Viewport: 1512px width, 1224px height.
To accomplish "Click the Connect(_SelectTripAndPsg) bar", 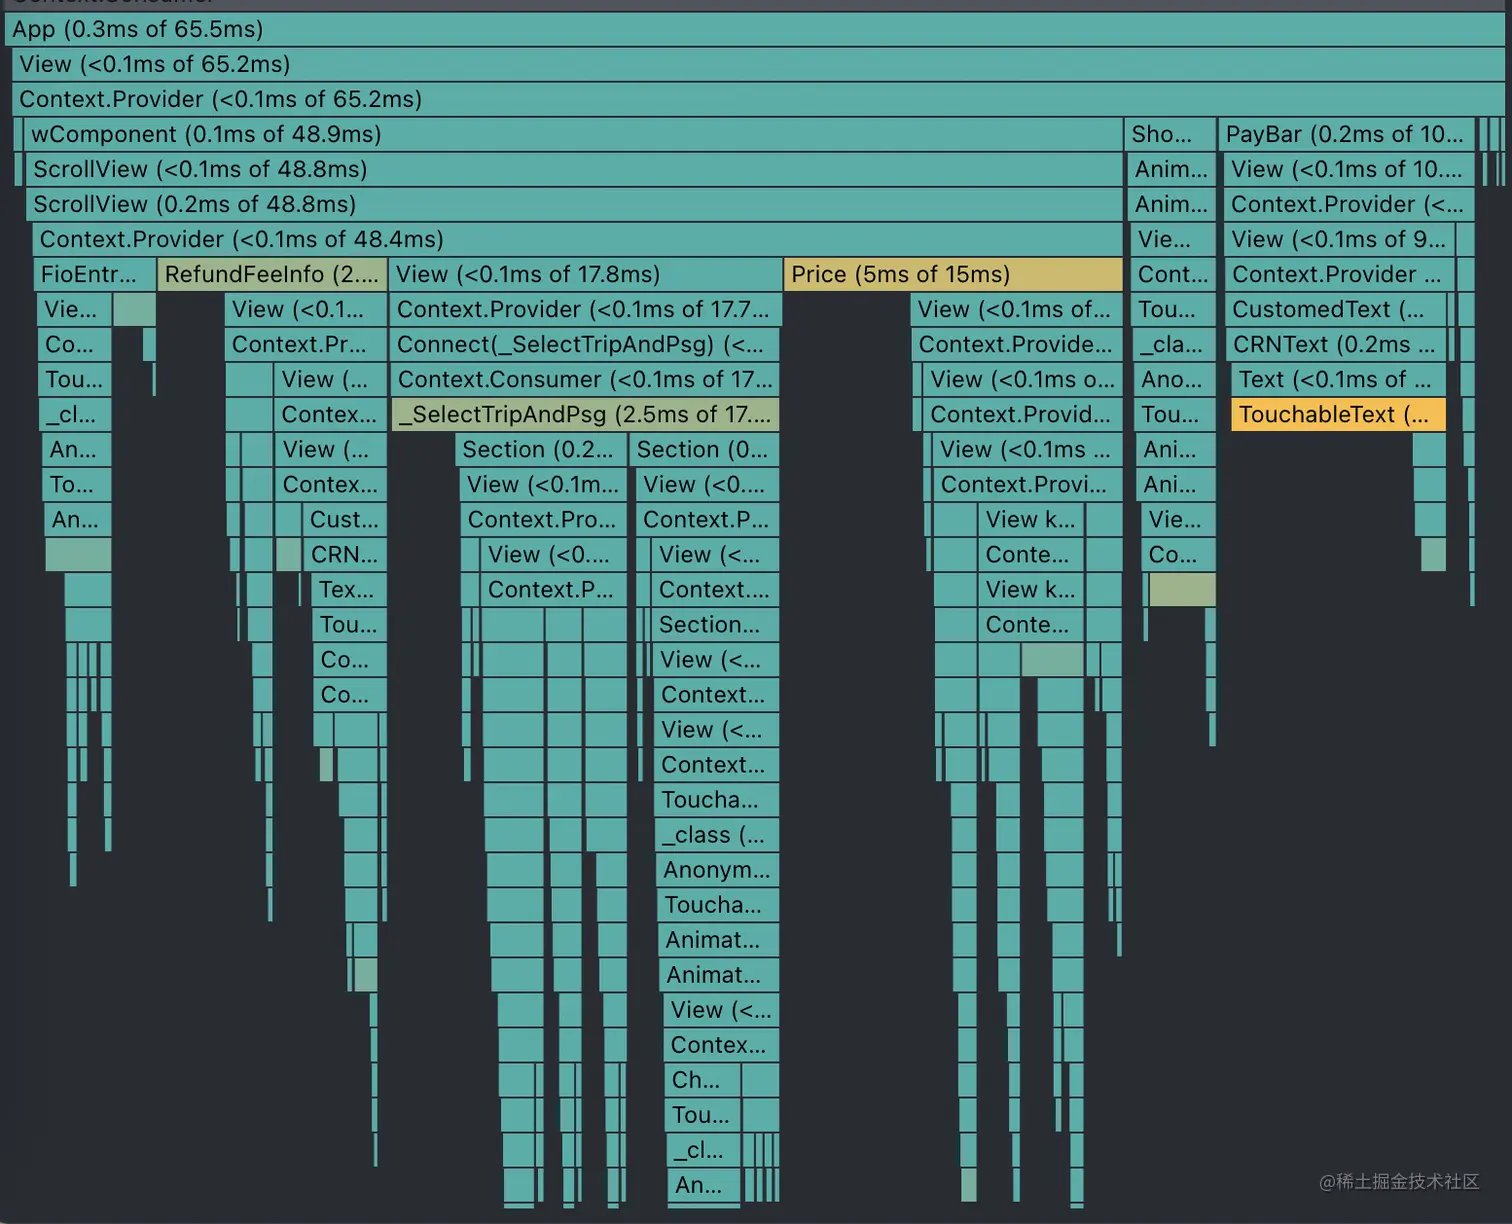I will pyautogui.click(x=583, y=344).
